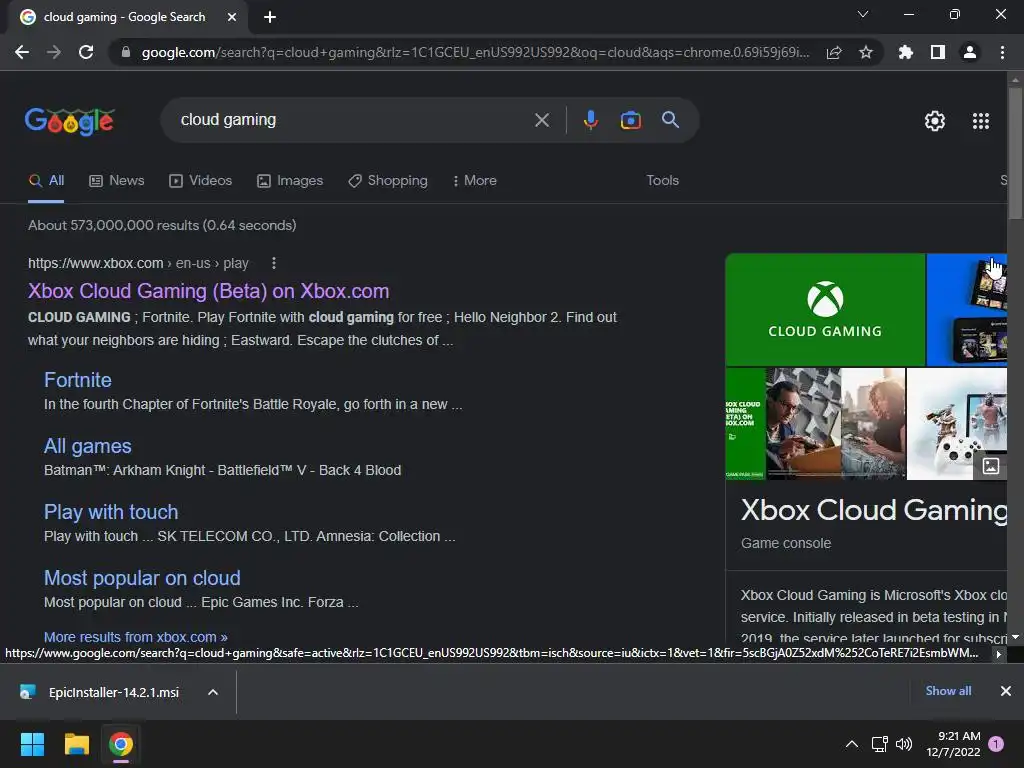Reload the page with refresh icon

[86, 52]
